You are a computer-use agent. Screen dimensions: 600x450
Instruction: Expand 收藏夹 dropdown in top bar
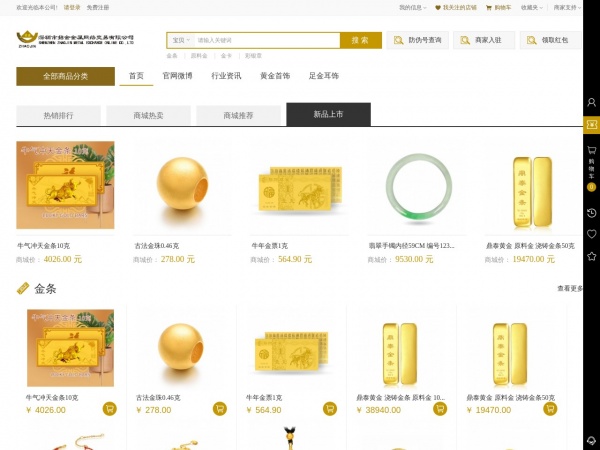[x=532, y=7]
